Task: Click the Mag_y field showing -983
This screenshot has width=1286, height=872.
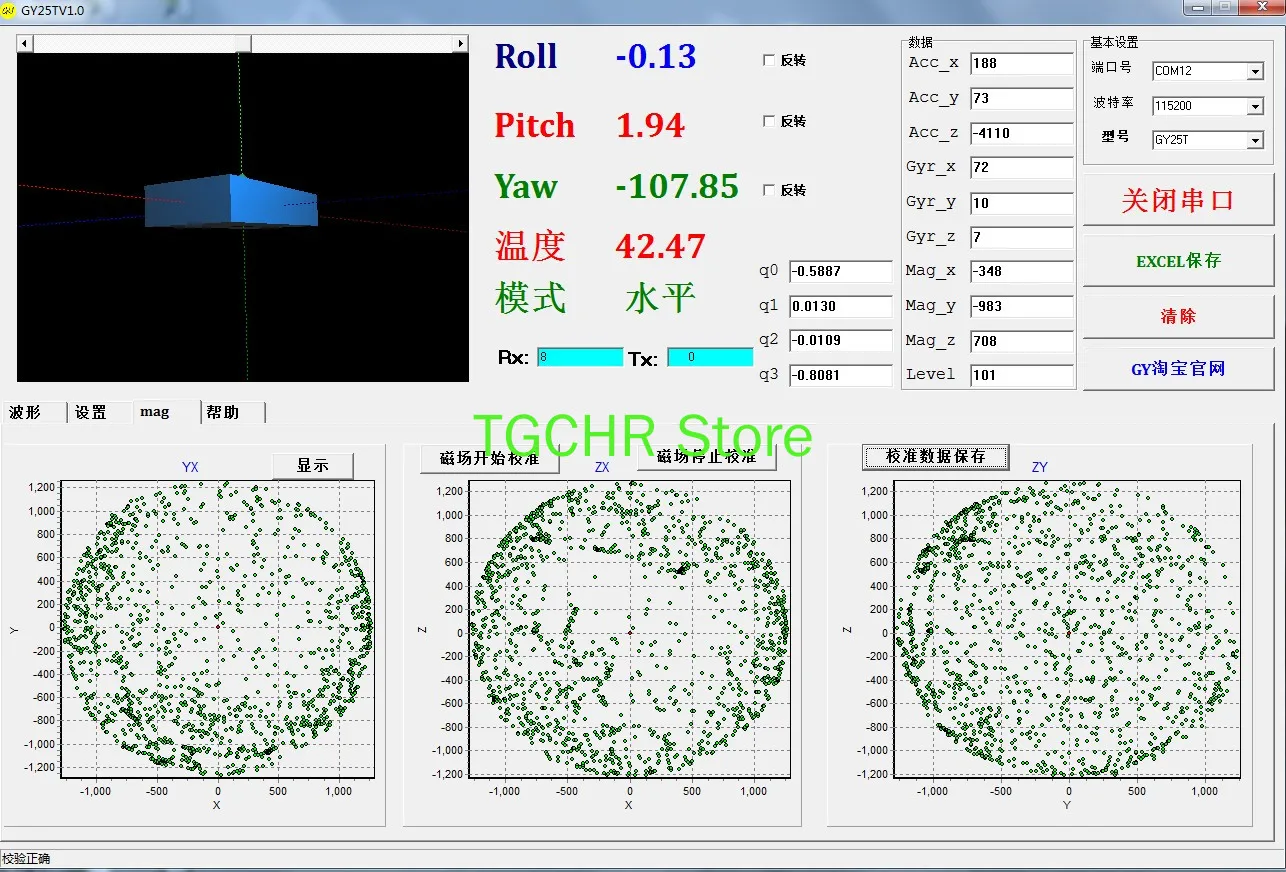Action: (1021, 306)
